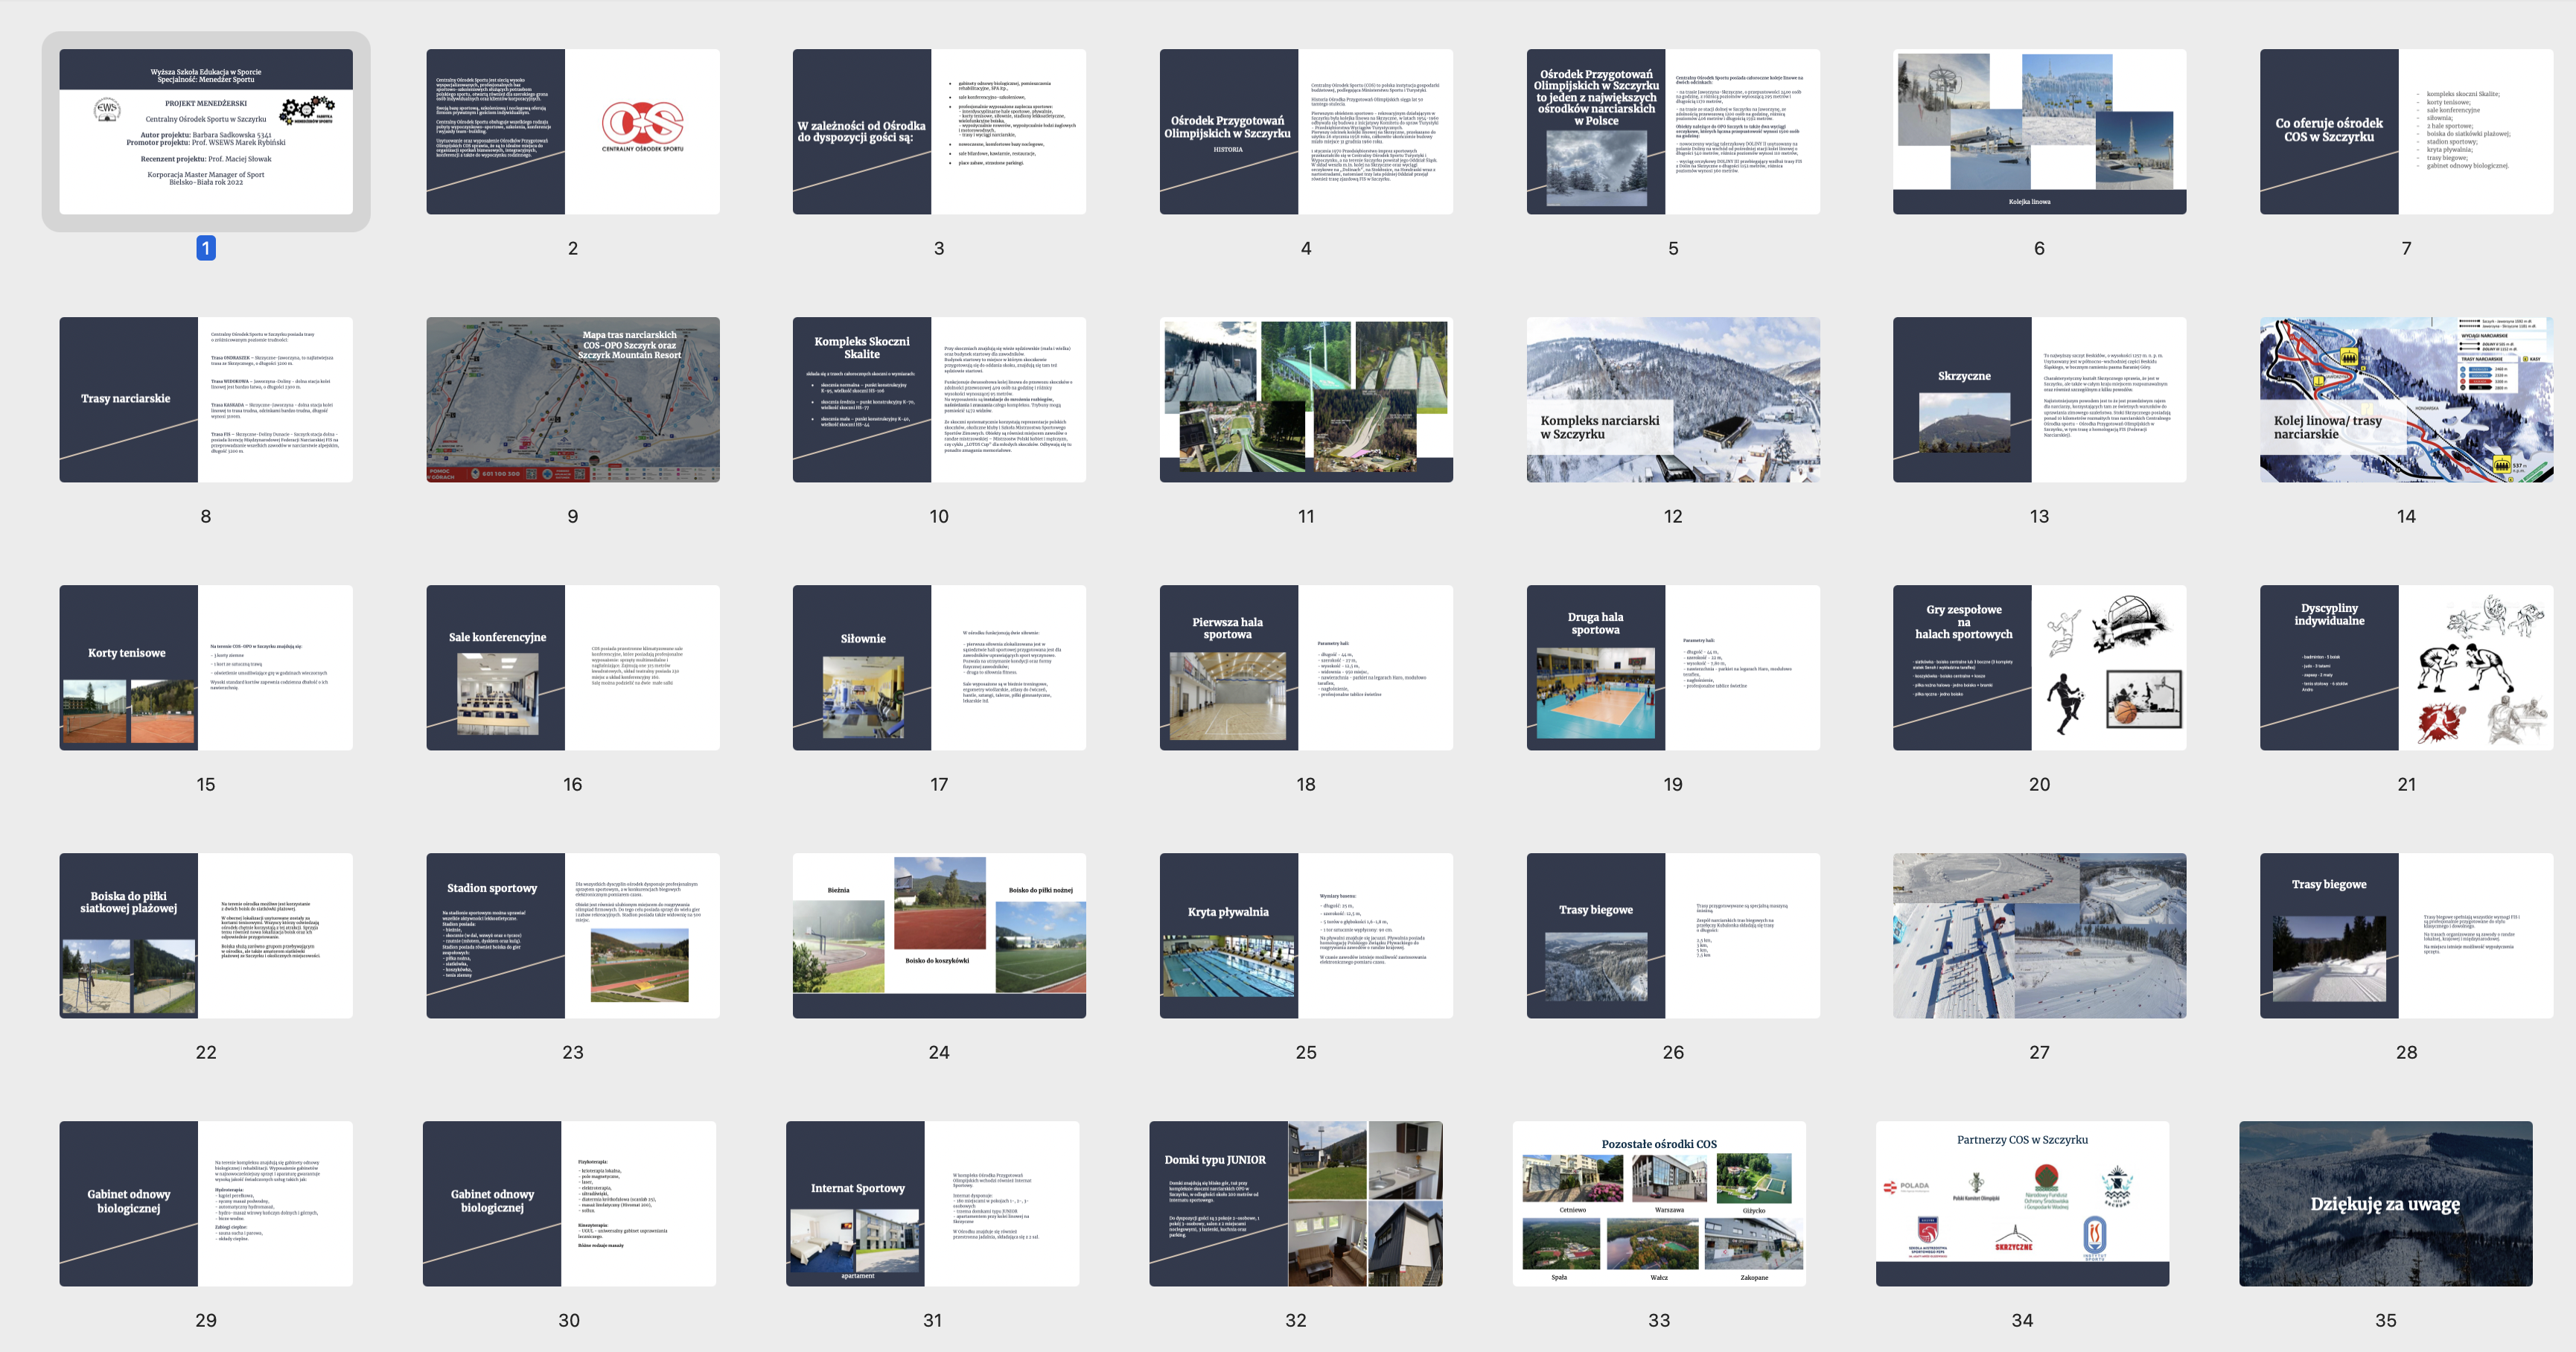Click slide 33 Pozostałe ośrodki COS

(1658, 1203)
